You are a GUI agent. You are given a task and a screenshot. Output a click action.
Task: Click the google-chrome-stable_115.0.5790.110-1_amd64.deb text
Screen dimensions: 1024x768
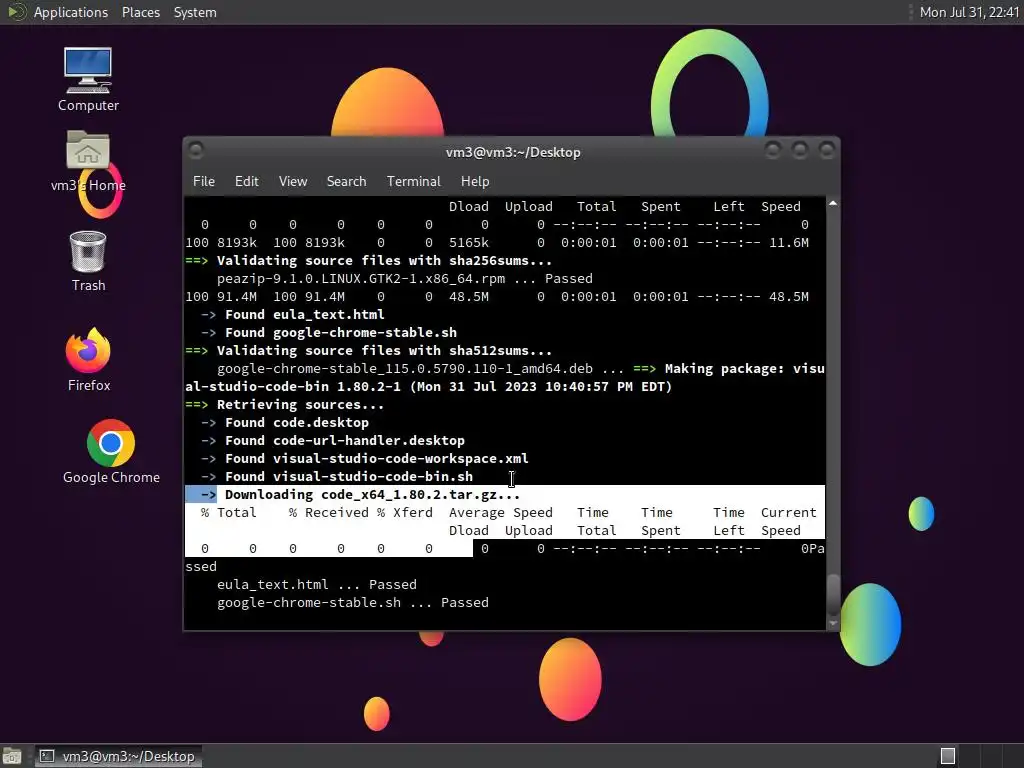[405, 369]
